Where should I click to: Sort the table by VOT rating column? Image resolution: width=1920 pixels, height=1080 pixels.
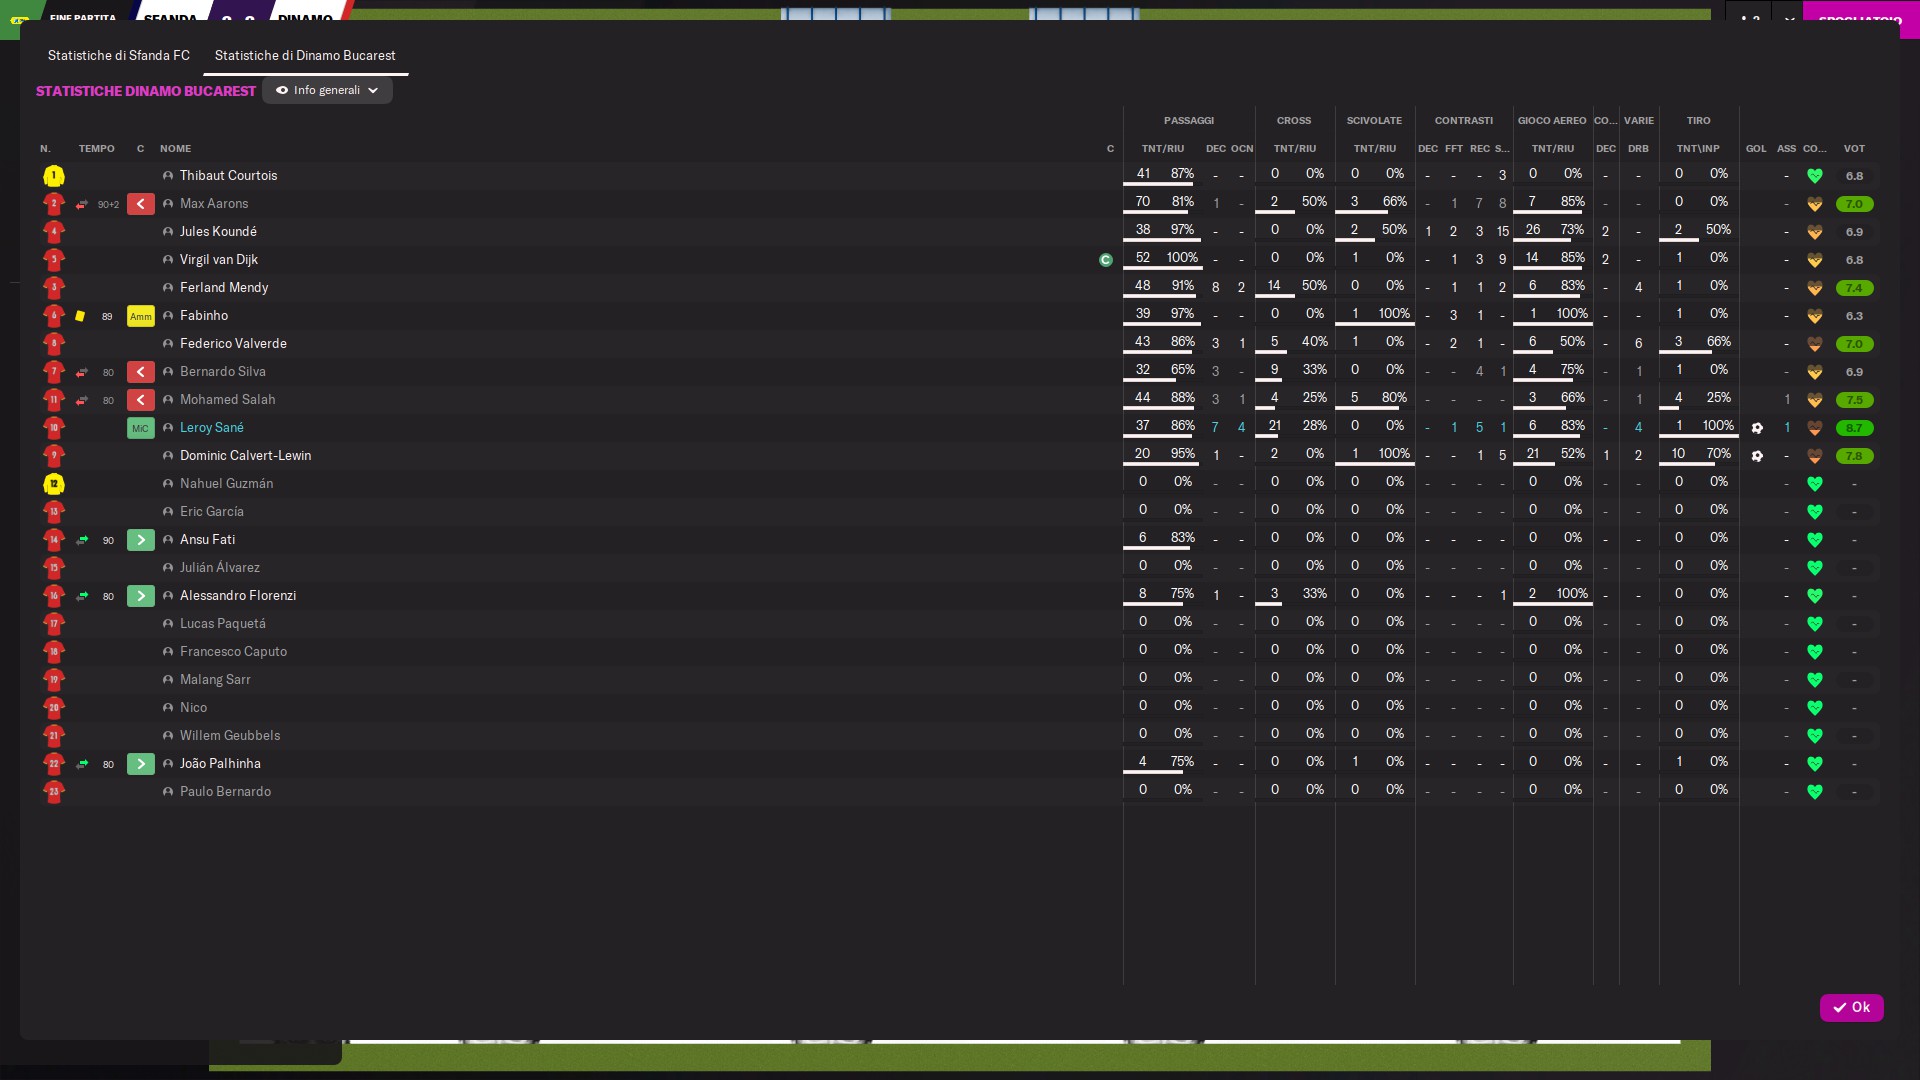[x=1854, y=148]
